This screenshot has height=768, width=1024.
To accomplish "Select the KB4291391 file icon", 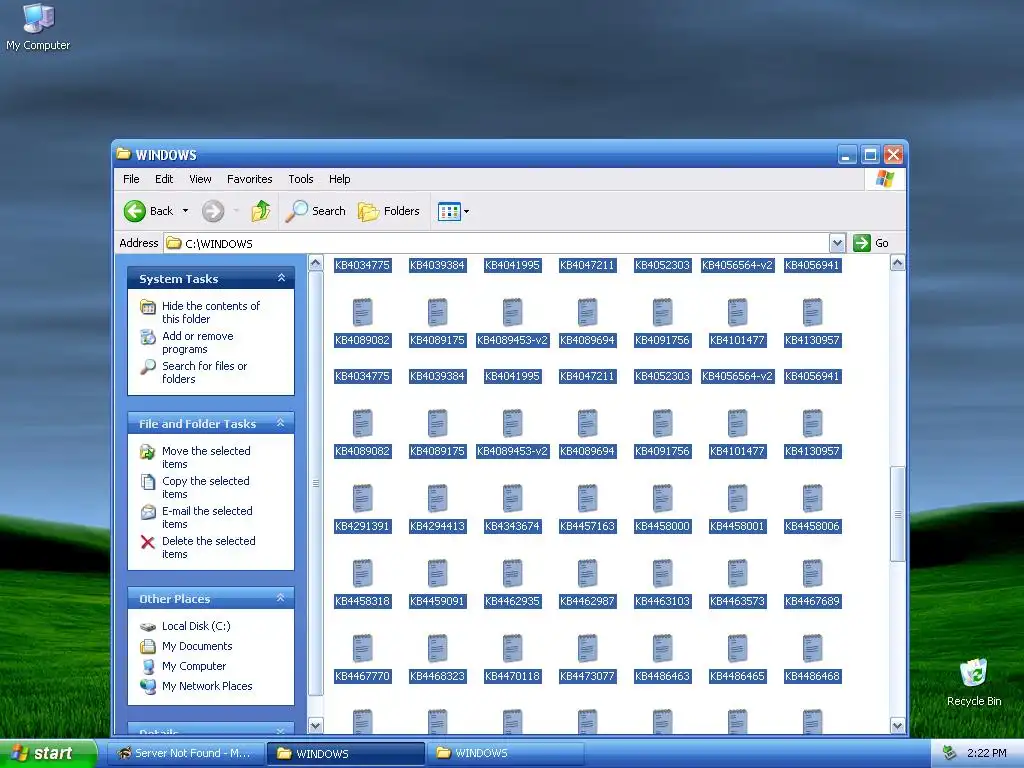I will tap(362, 498).
